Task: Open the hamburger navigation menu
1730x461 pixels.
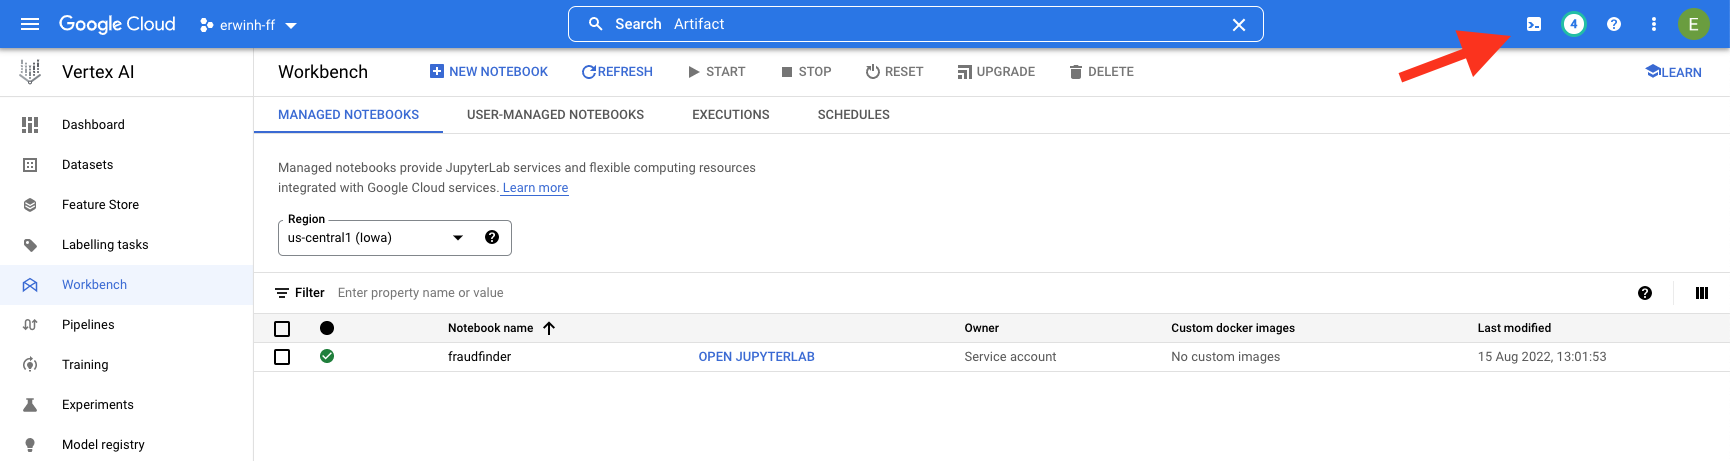Action: (x=30, y=24)
